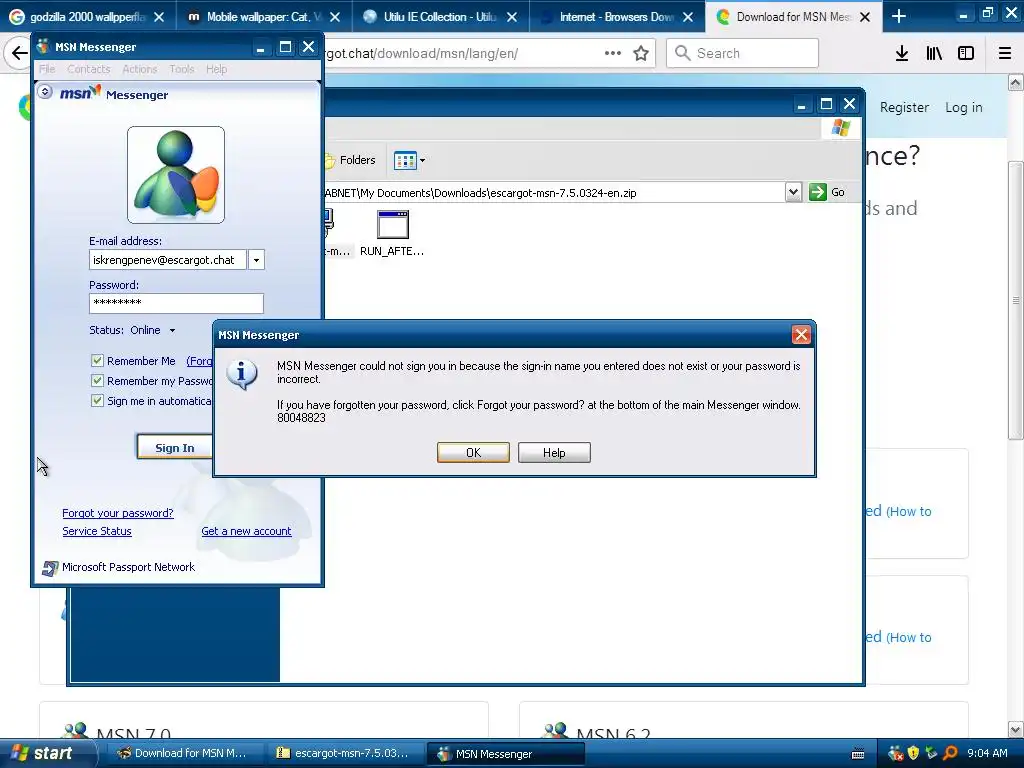This screenshot has width=1024, height=768.
Task: Close the Mobile wallpaper browser tab
Action: (335, 17)
